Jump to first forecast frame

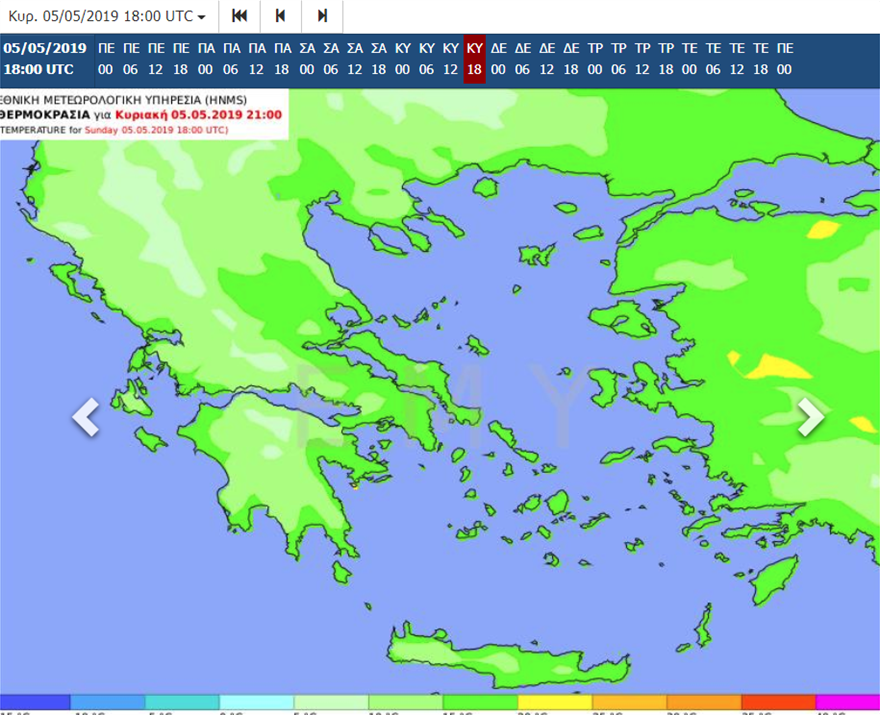(239, 16)
